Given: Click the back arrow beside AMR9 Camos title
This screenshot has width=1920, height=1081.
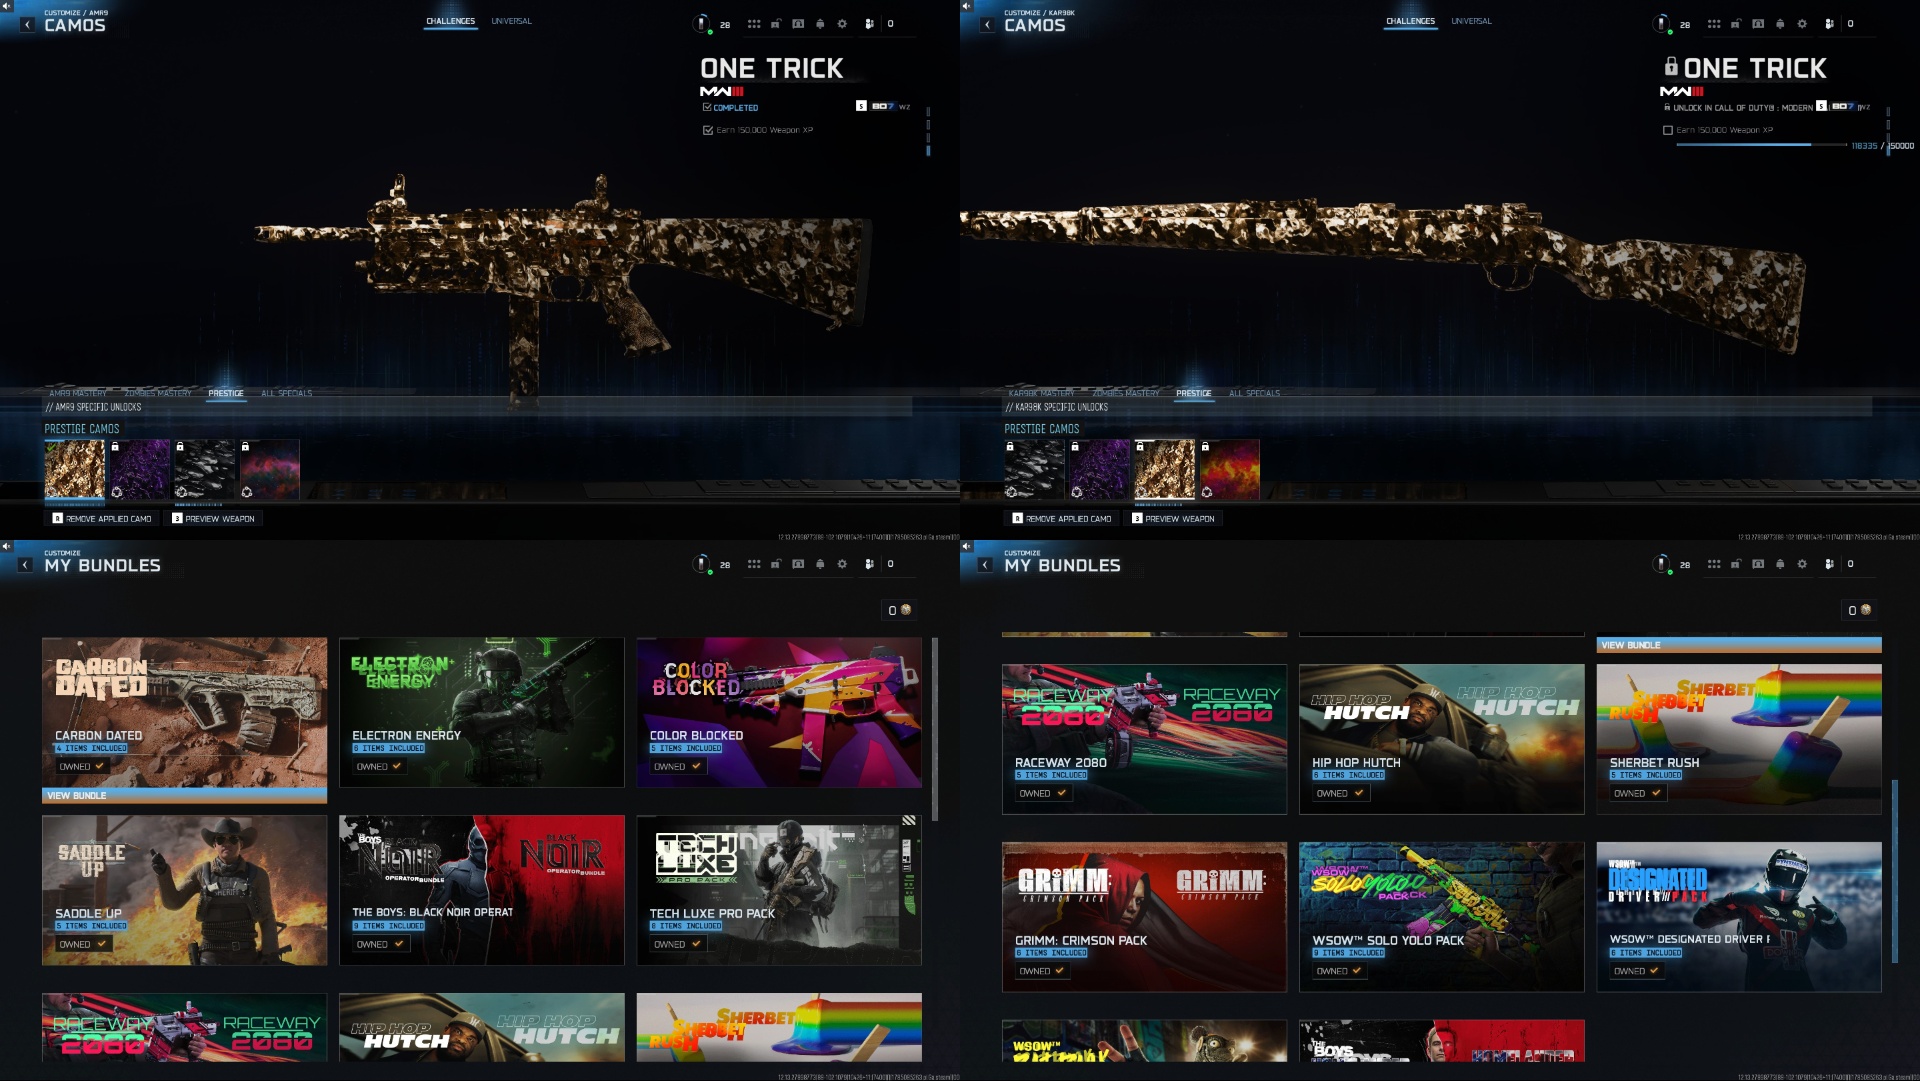Looking at the screenshot, I should coord(27,25).
